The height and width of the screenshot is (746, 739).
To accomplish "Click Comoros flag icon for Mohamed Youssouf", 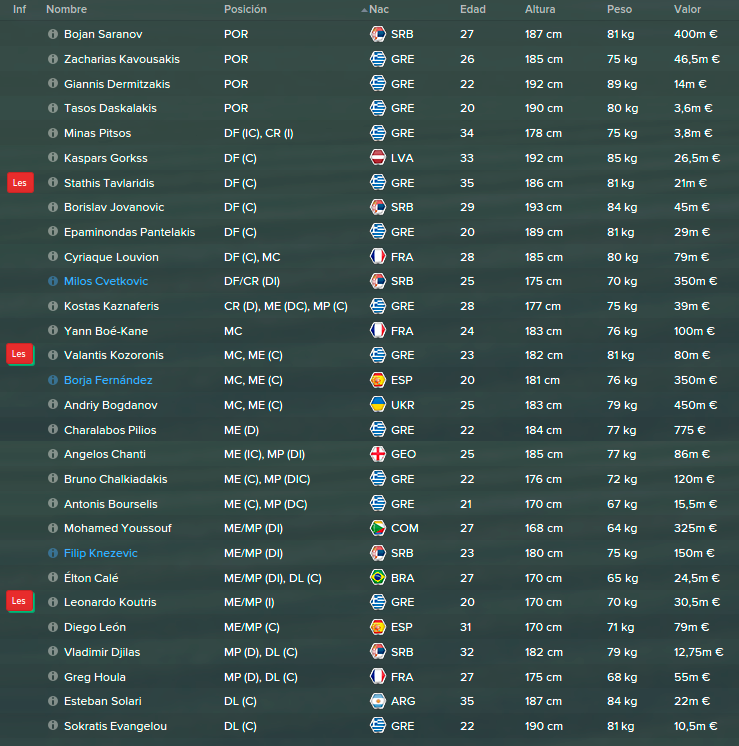I will coord(378,528).
